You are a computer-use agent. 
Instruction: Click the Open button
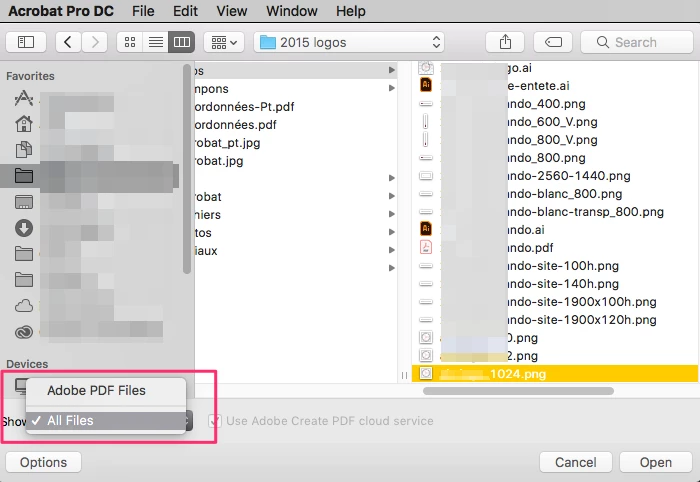click(x=656, y=462)
